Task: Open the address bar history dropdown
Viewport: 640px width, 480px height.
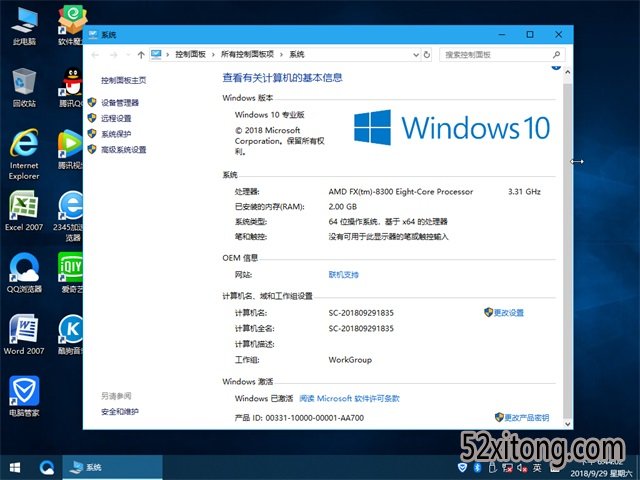Action: coord(416,55)
